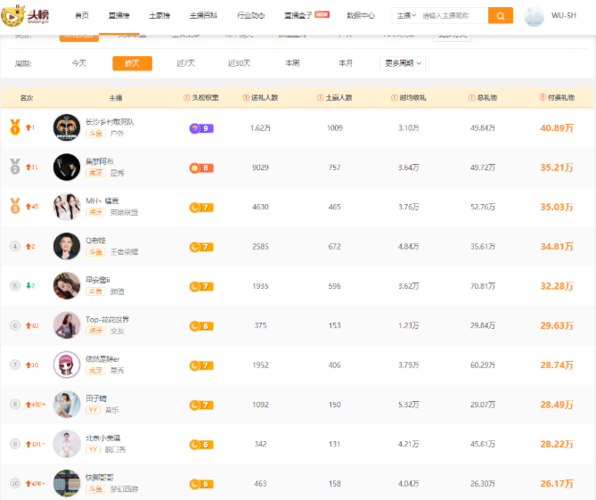The height and width of the screenshot is (500, 596).
Task: Click info icon beside 时均收礼 column header
Action: click(x=394, y=98)
